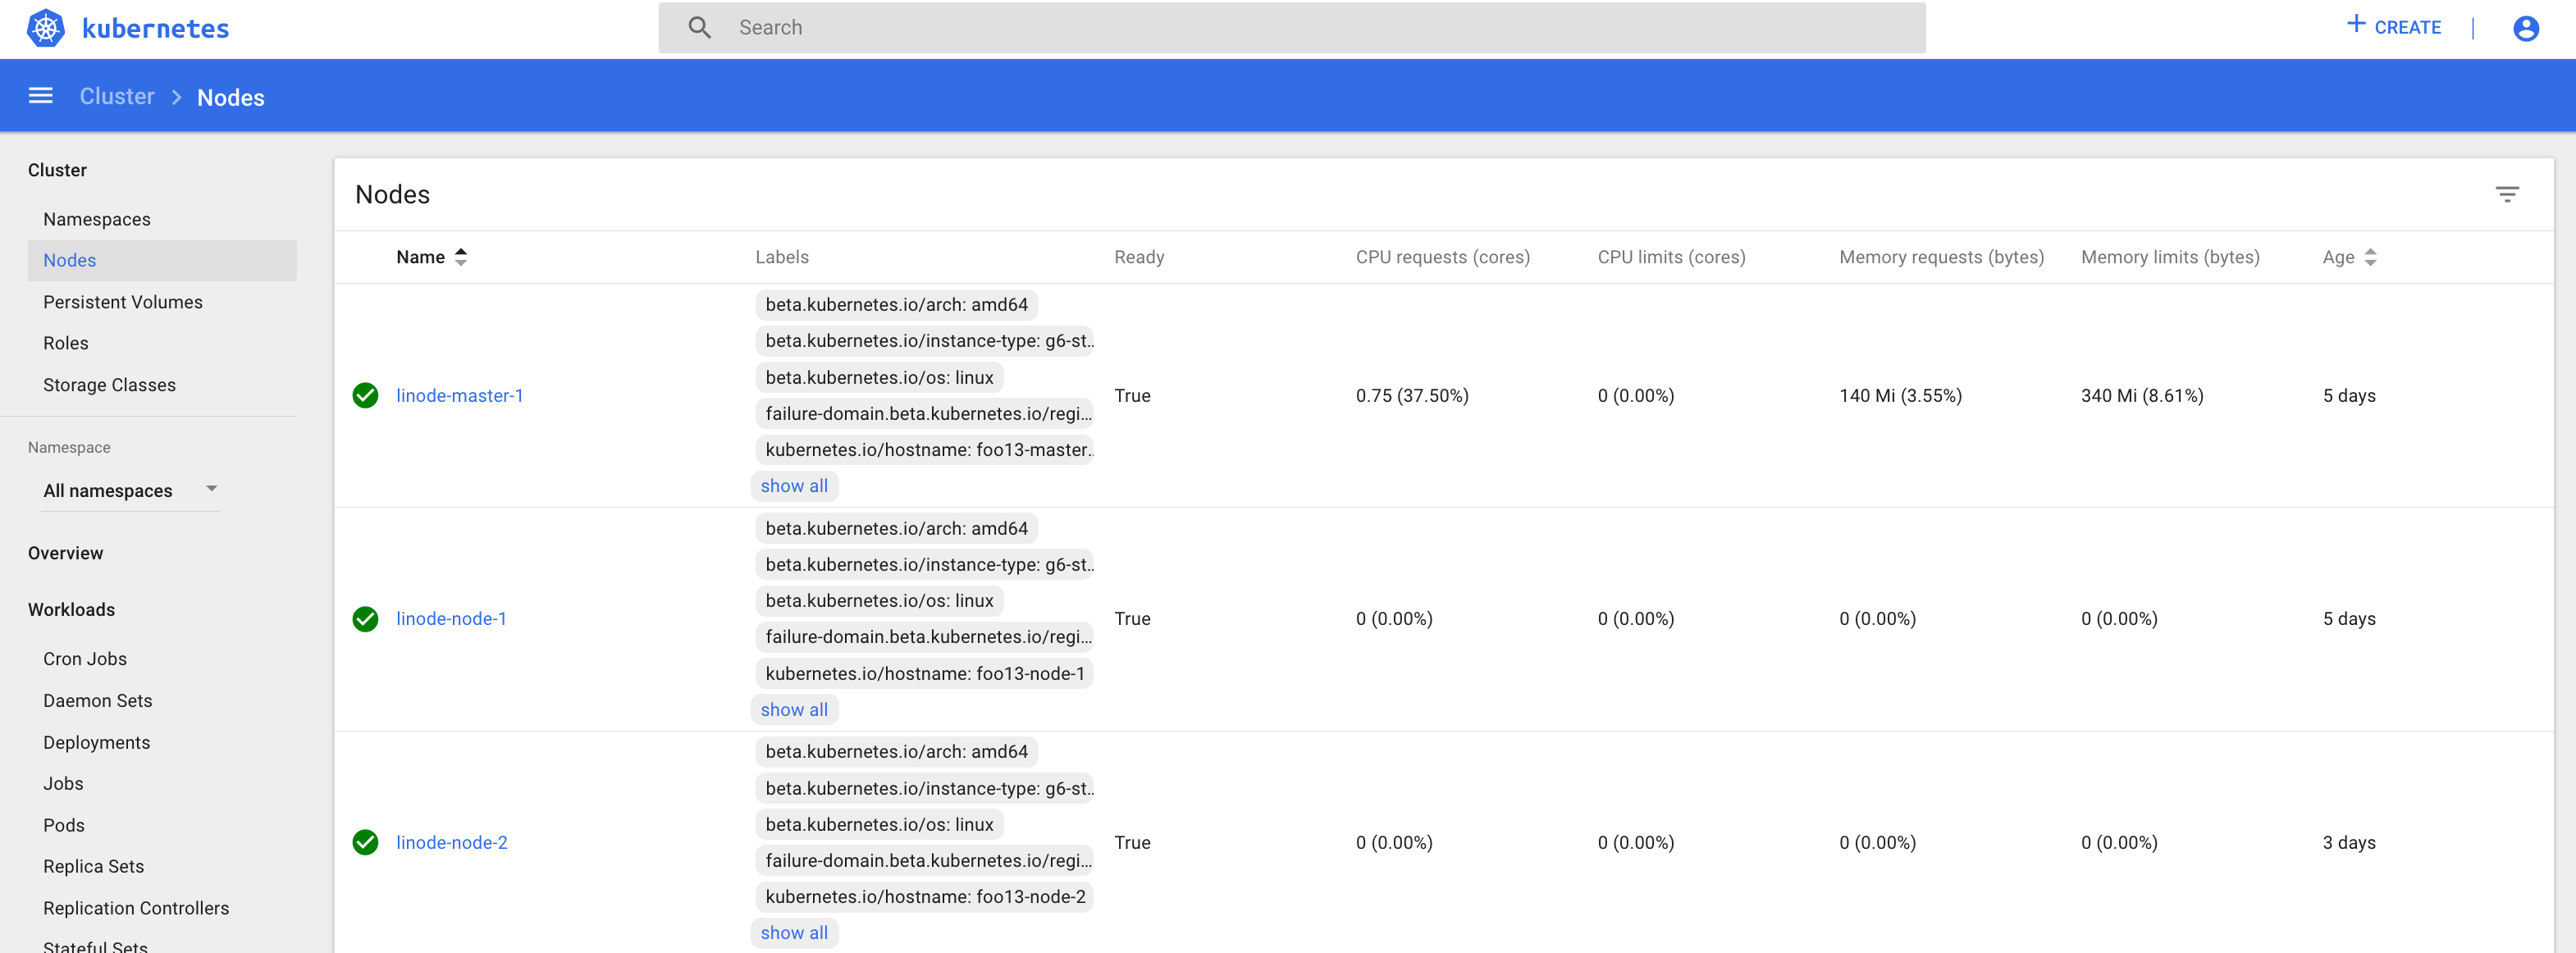
Task: Click the 140 Mi (3.55%) memory value
Action: 1900,396
